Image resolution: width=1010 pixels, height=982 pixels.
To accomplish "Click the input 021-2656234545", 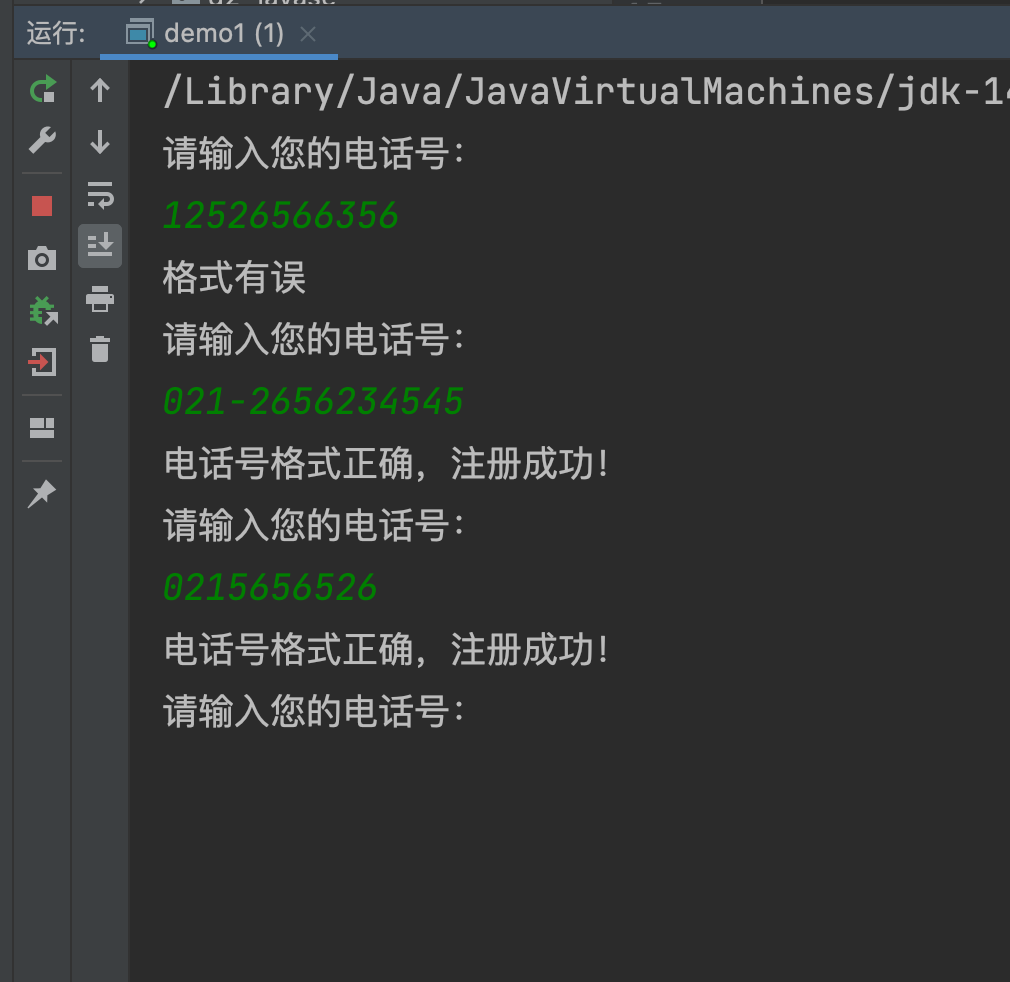I will pyautogui.click(x=313, y=401).
